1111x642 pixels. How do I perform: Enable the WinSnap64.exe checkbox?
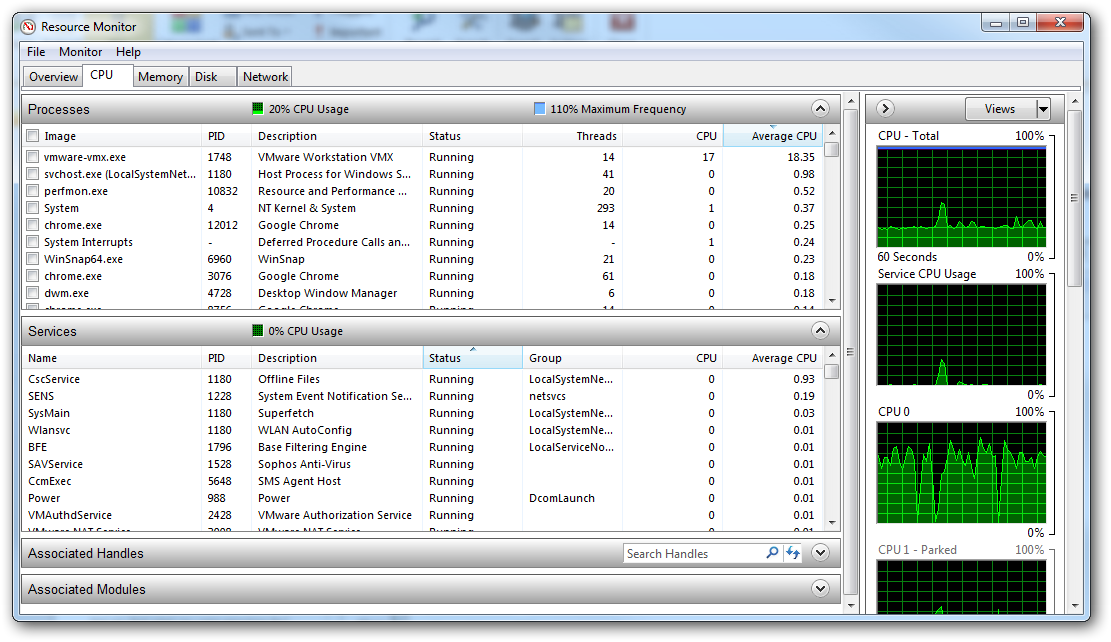click(33, 259)
